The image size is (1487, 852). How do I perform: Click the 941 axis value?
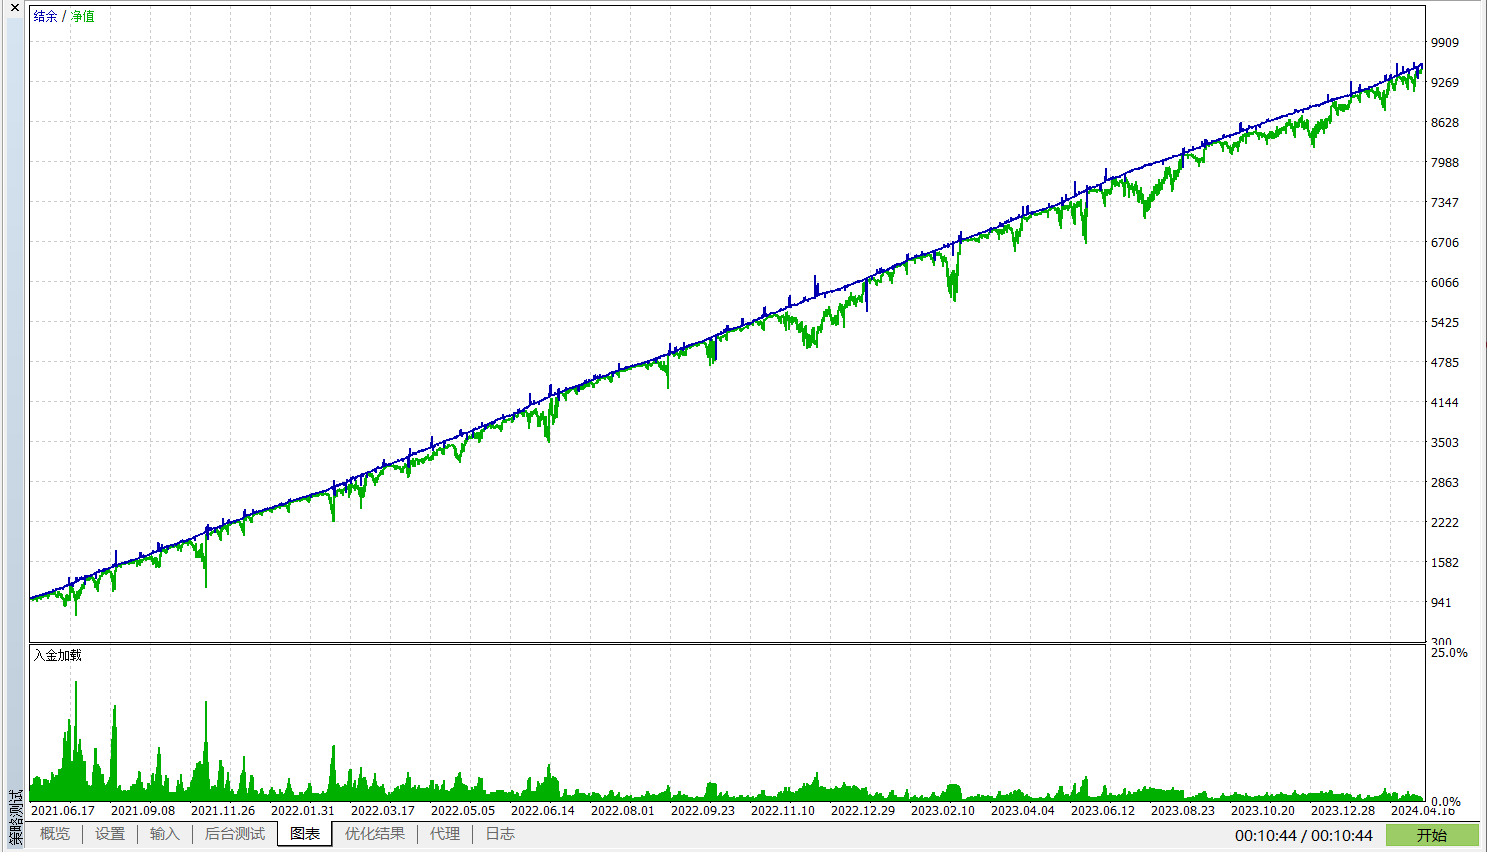1441,603
